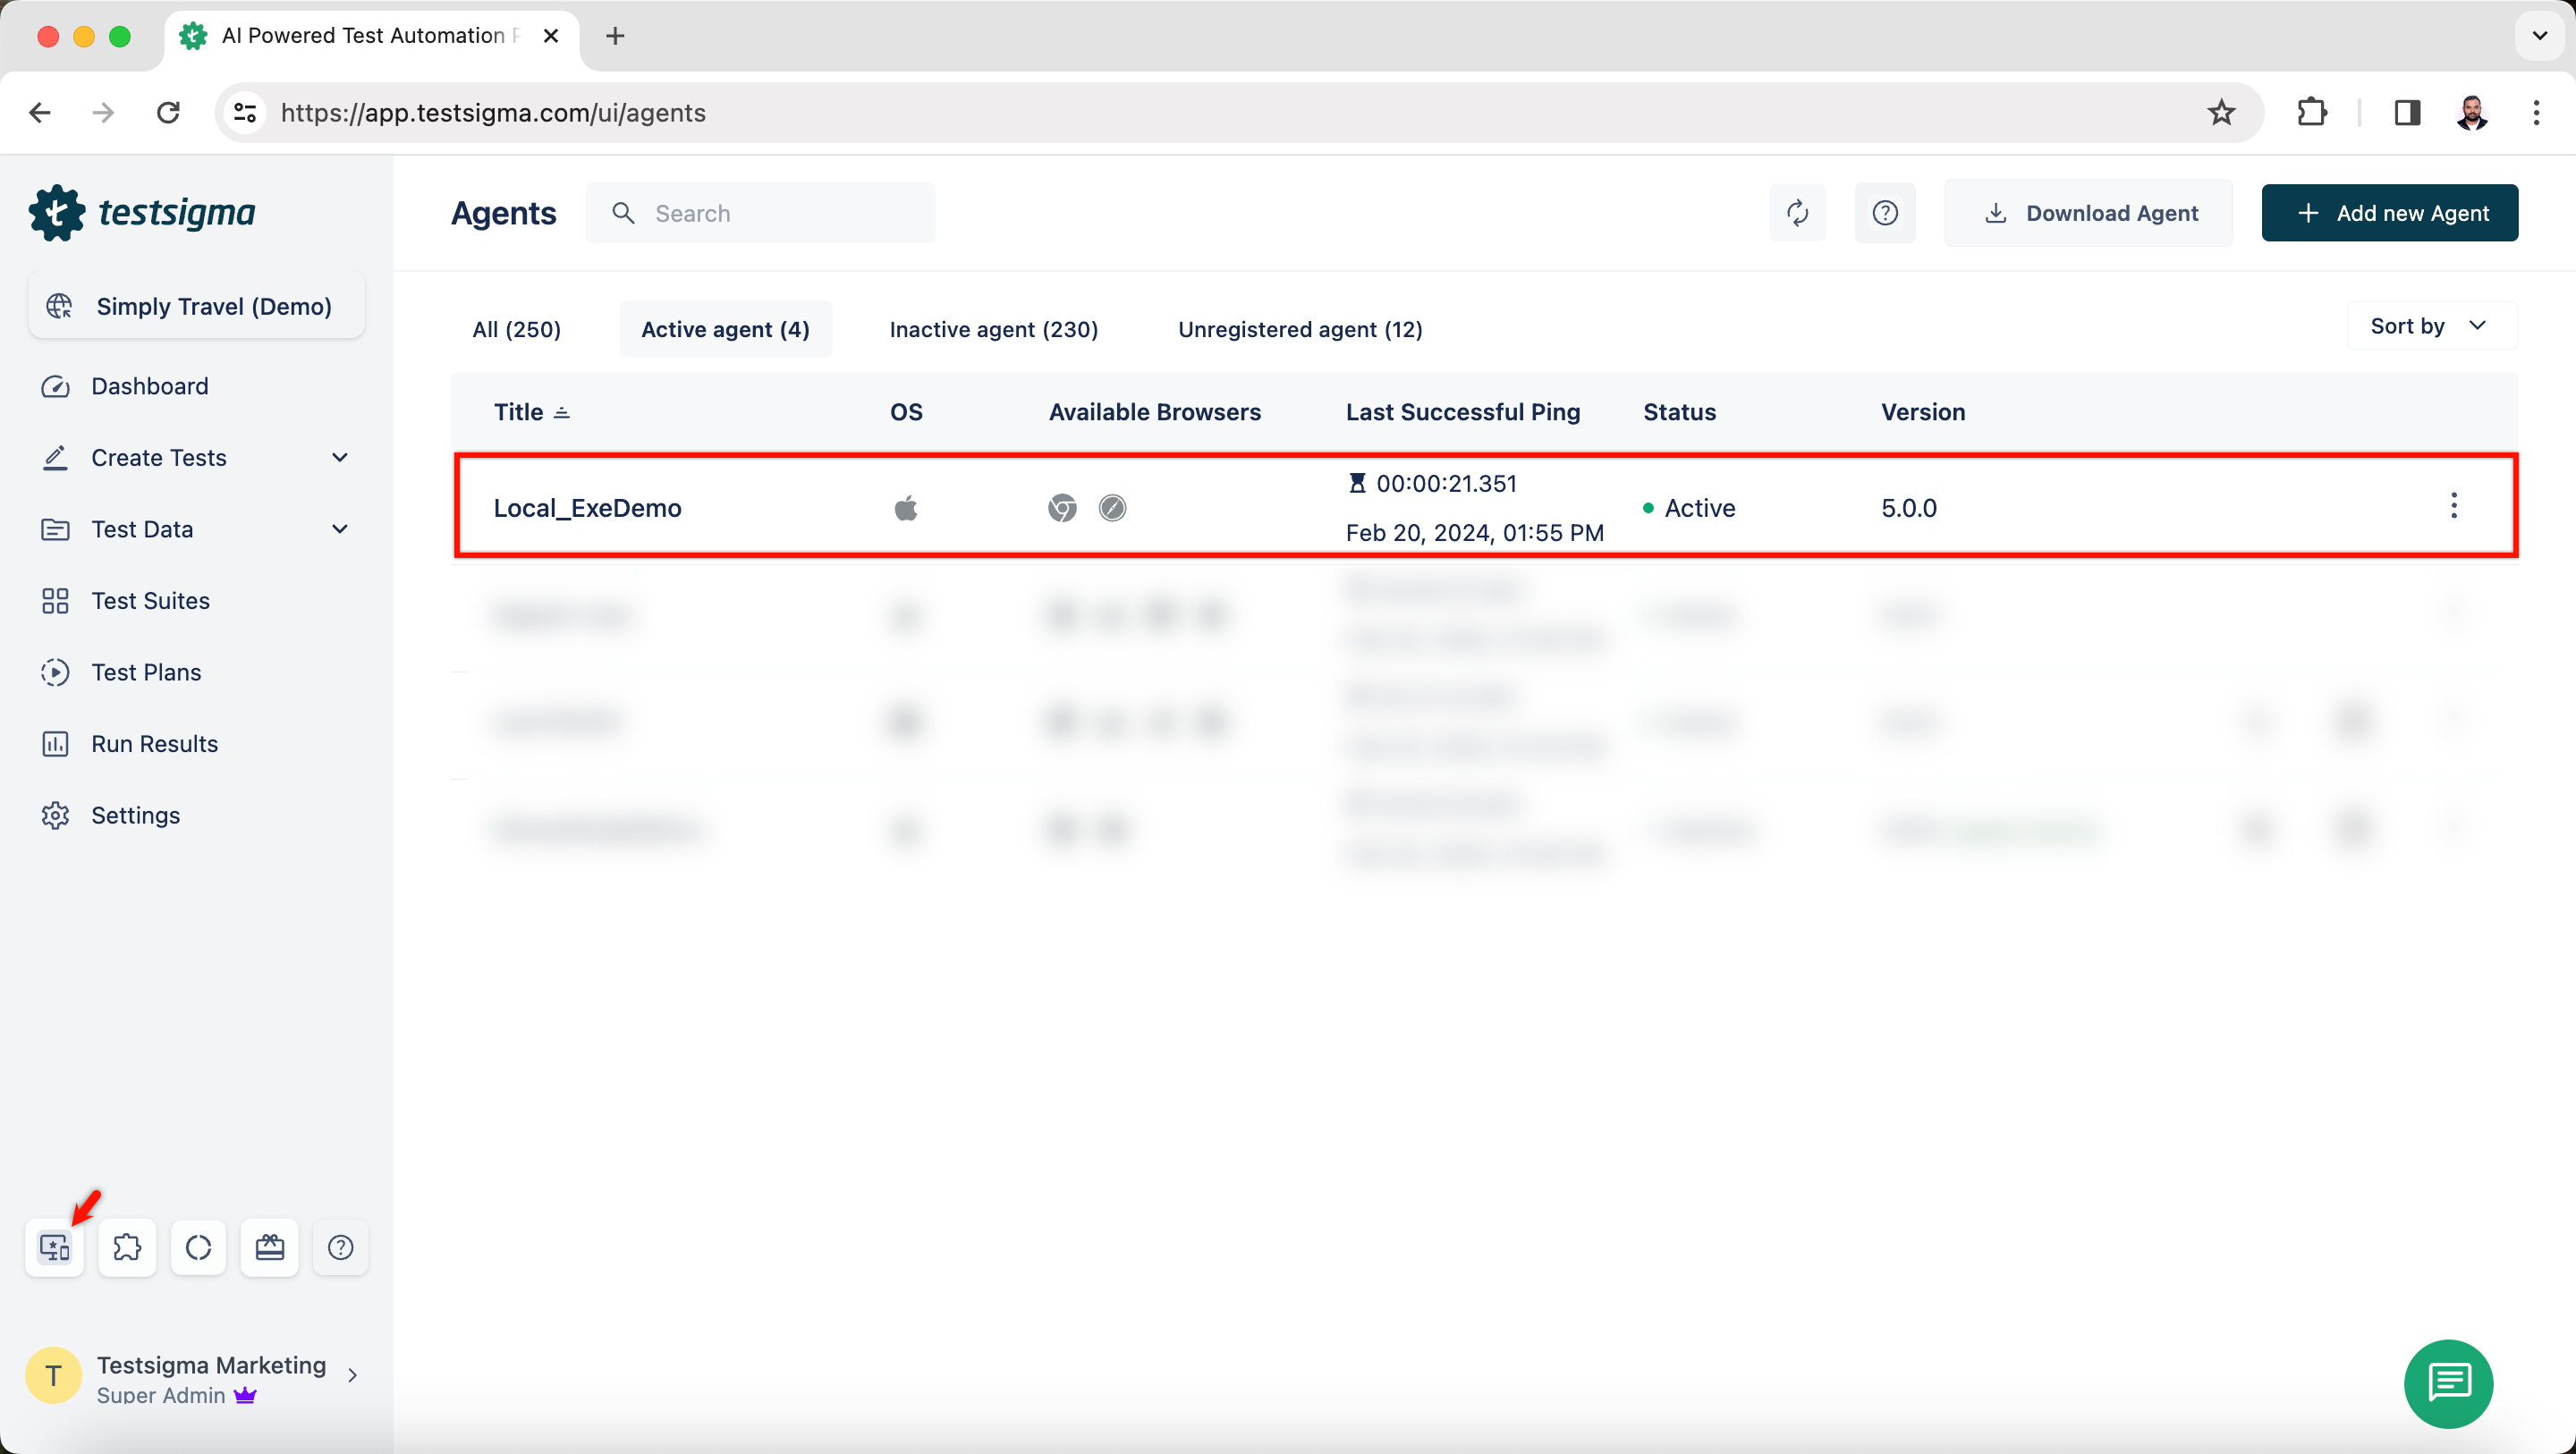The height and width of the screenshot is (1454, 2576).
Task: Expand the Create Tests chevron
Action: (340, 458)
